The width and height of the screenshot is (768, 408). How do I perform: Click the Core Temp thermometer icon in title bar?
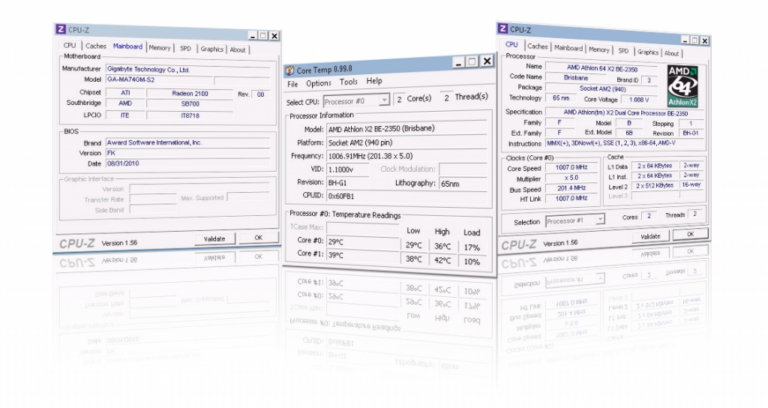(290, 71)
